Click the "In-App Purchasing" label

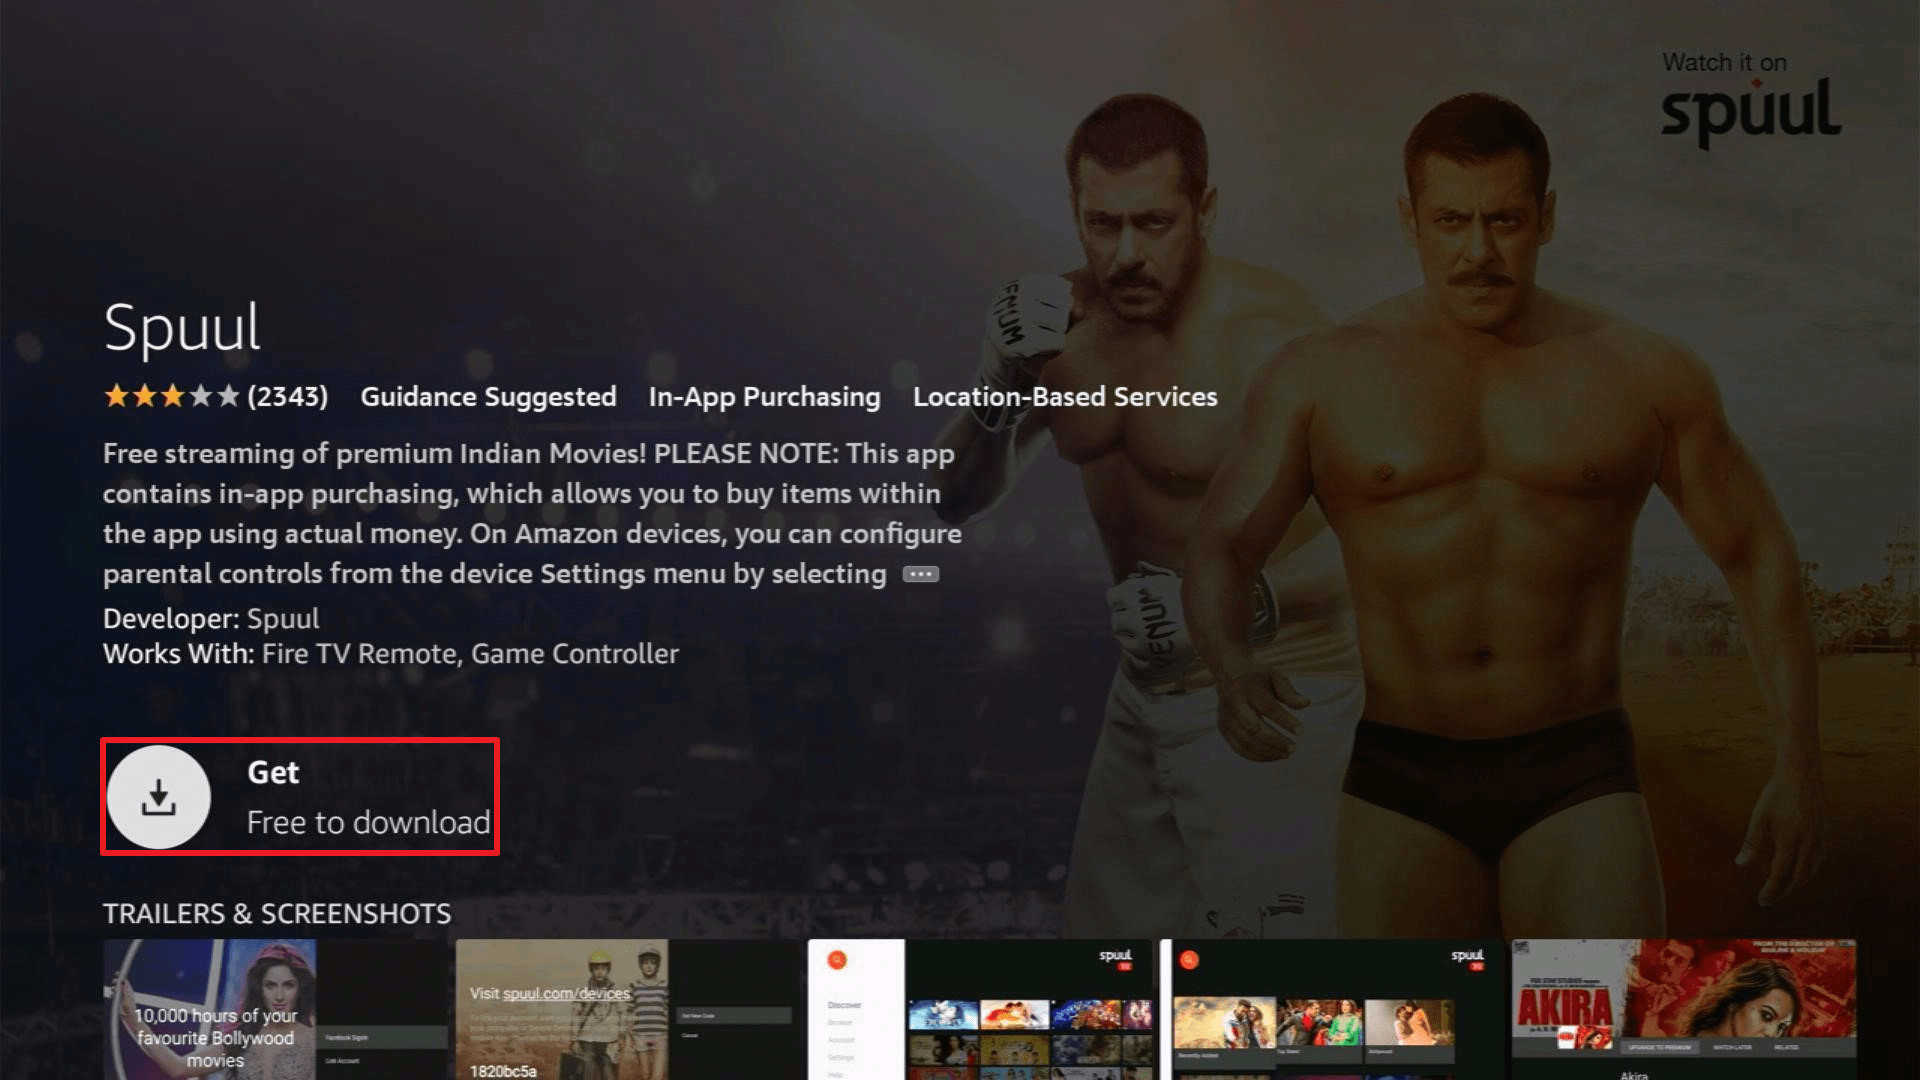pyautogui.click(x=764, y=397)
